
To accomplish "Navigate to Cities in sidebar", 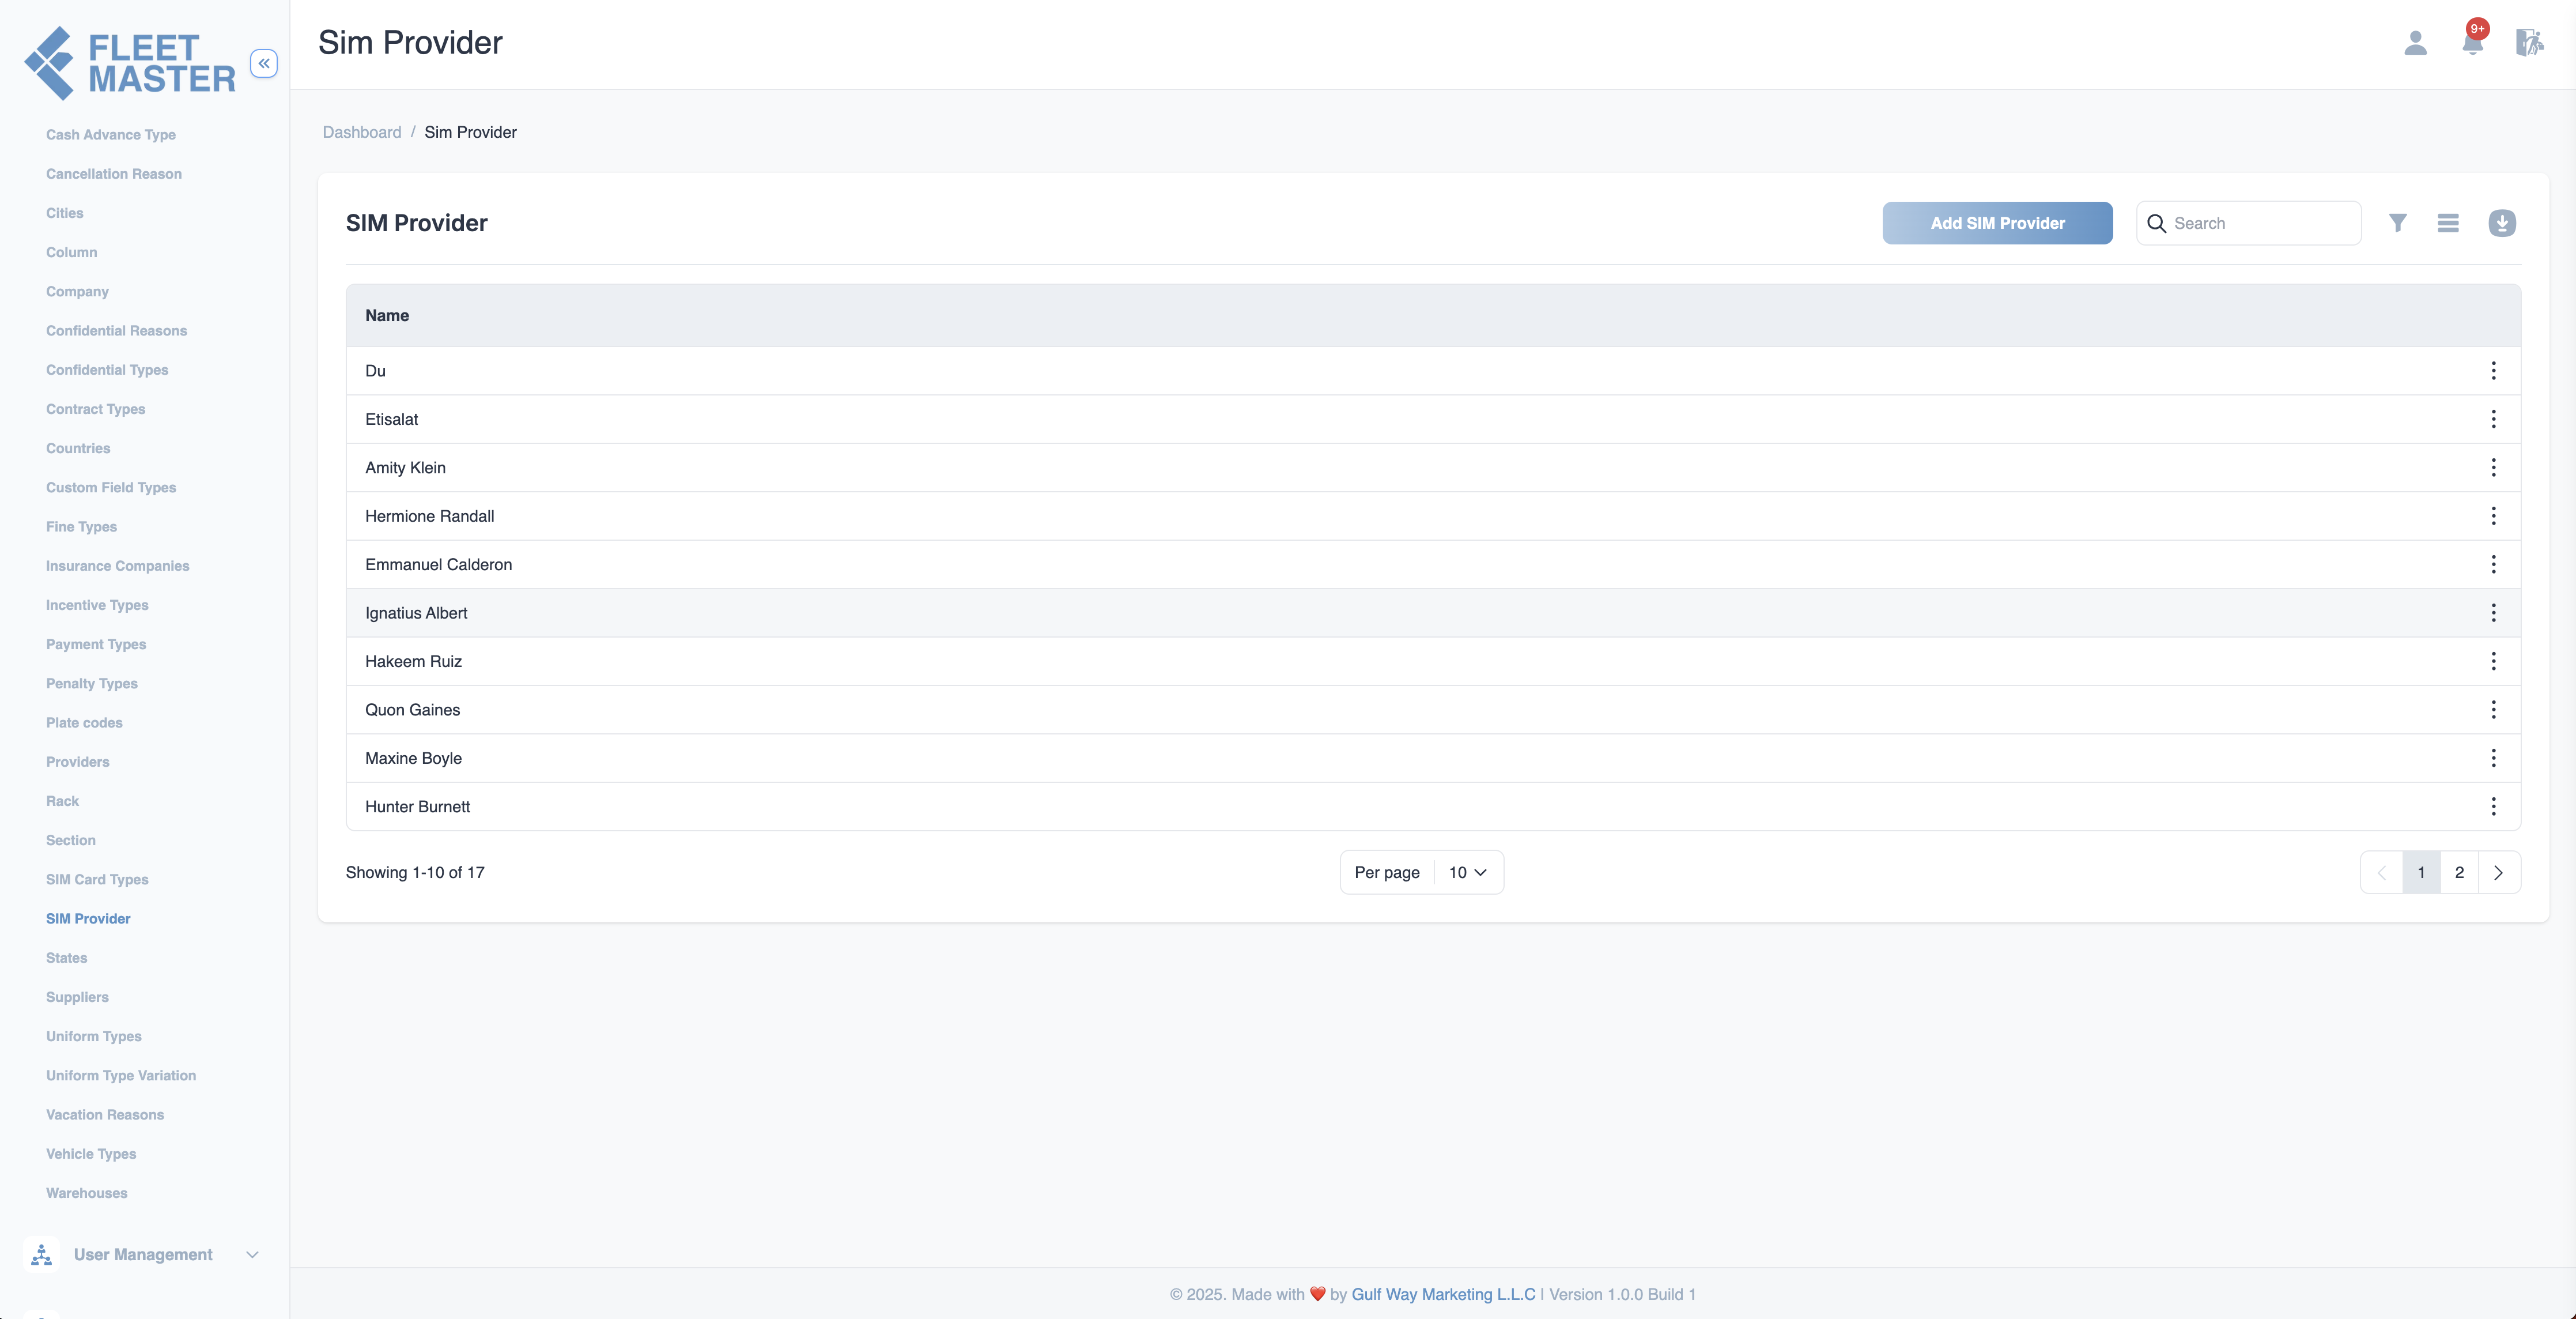I will [65, 213].
